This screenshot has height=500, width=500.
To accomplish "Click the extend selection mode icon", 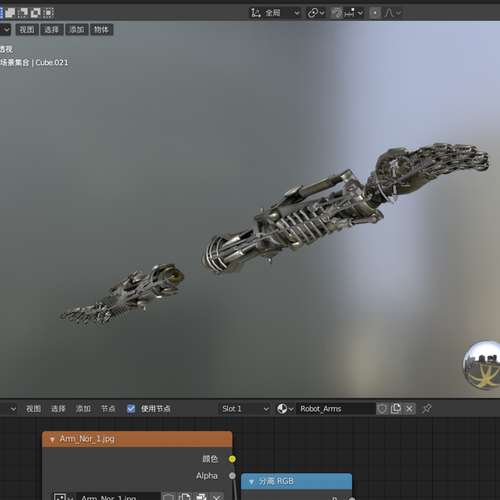I will (10, 13).
